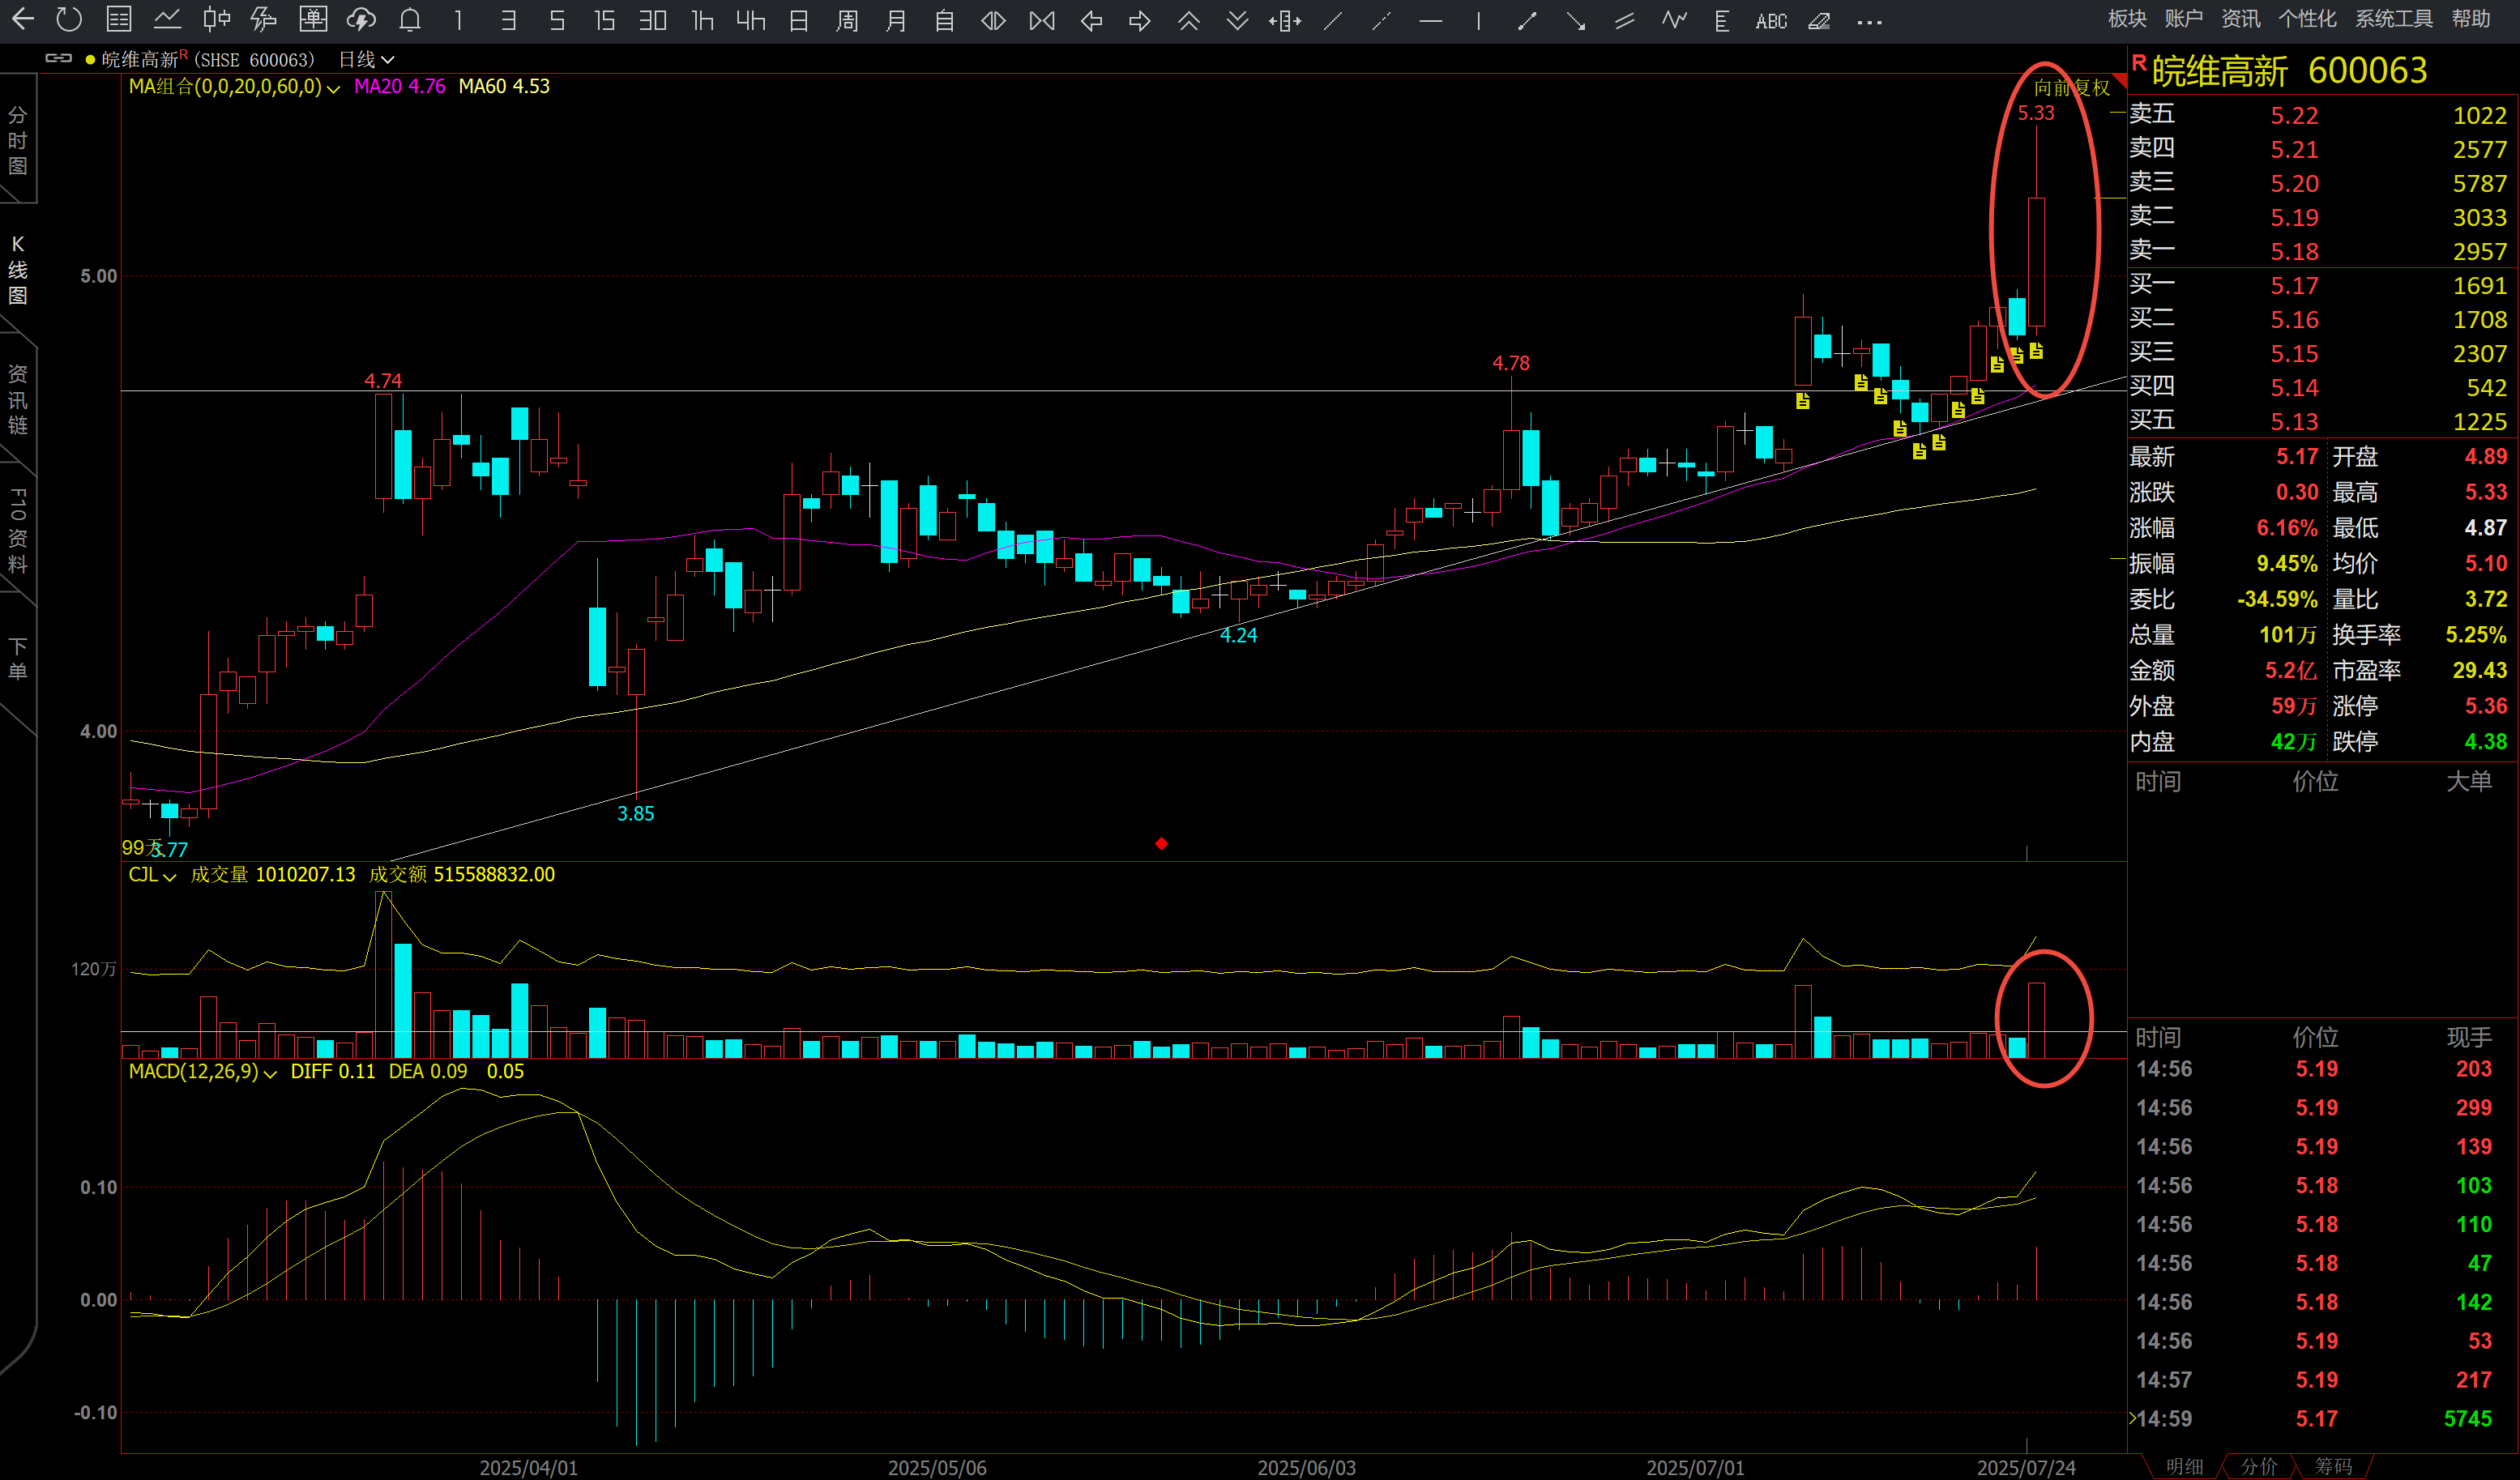
Task: Open the alert bell icon
Action: 410,20
